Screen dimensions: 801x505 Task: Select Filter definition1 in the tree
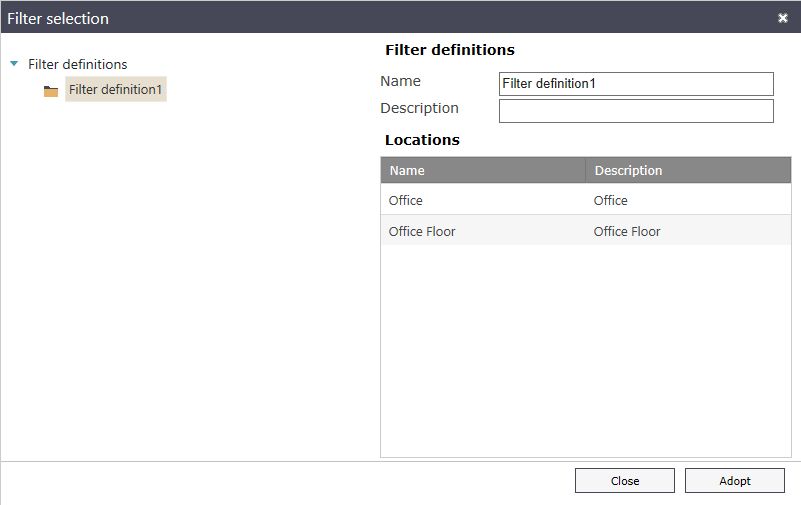(x=115, y=89)
